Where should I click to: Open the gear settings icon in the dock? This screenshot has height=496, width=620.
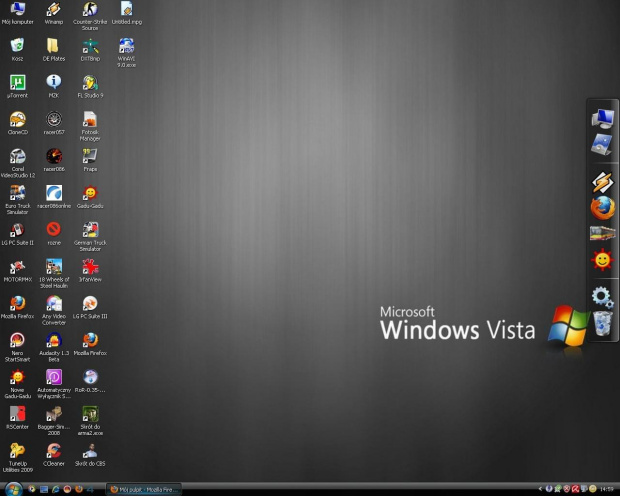click(x=602, y=297)
